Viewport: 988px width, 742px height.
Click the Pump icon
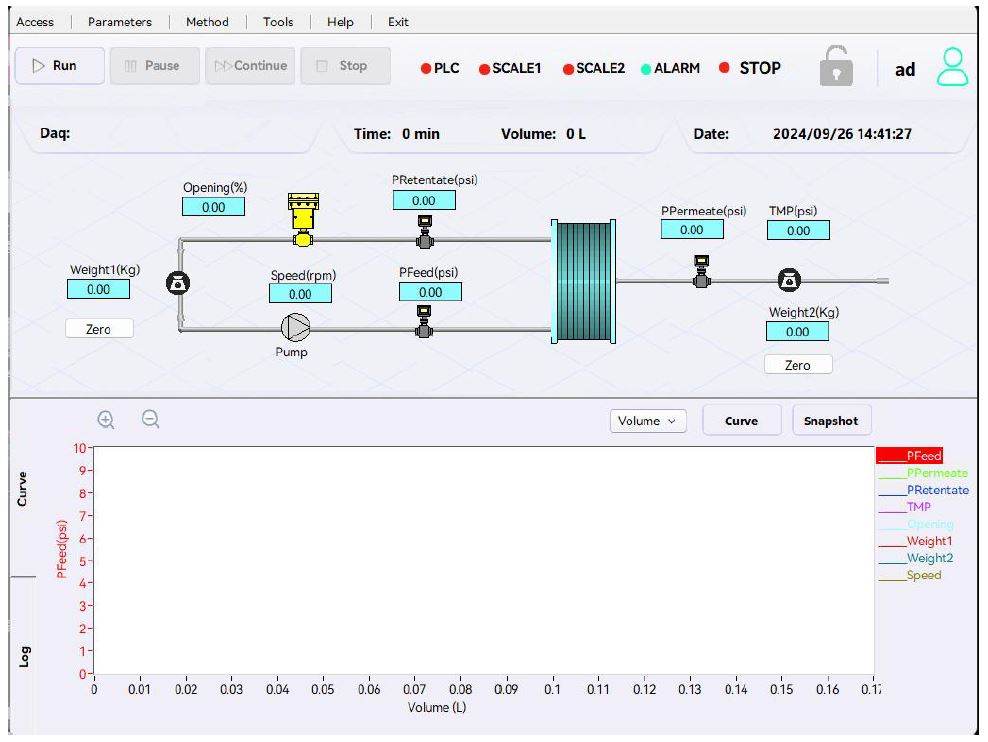[295, 328]
